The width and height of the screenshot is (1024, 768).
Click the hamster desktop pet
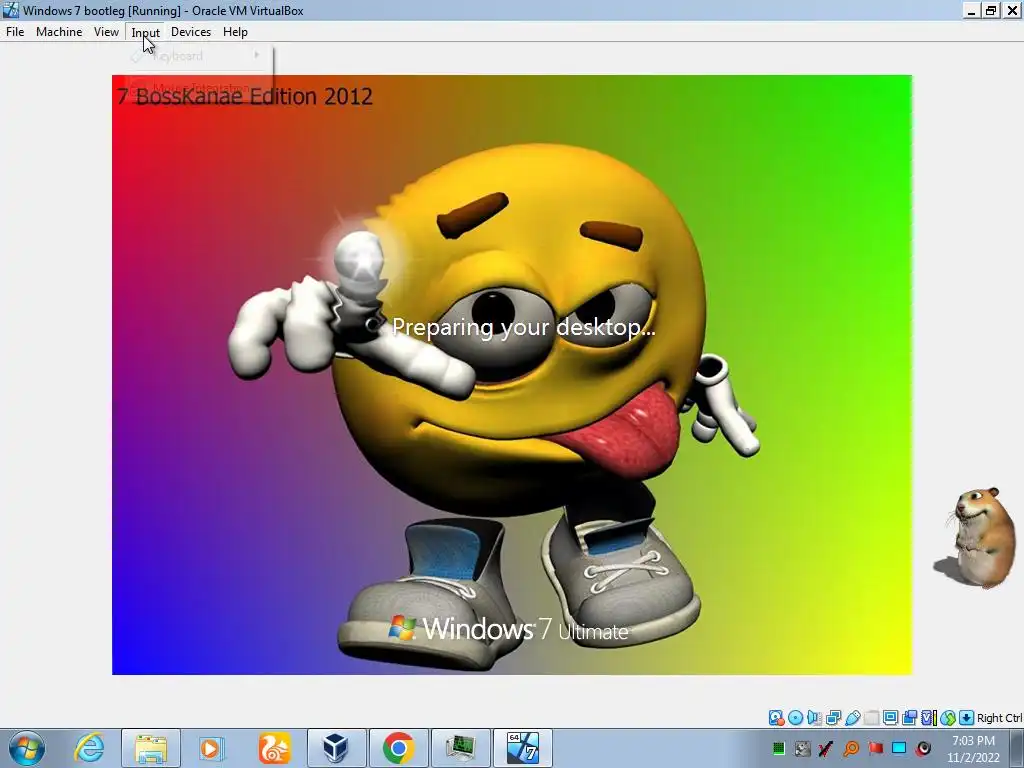(x=976, y=537)
